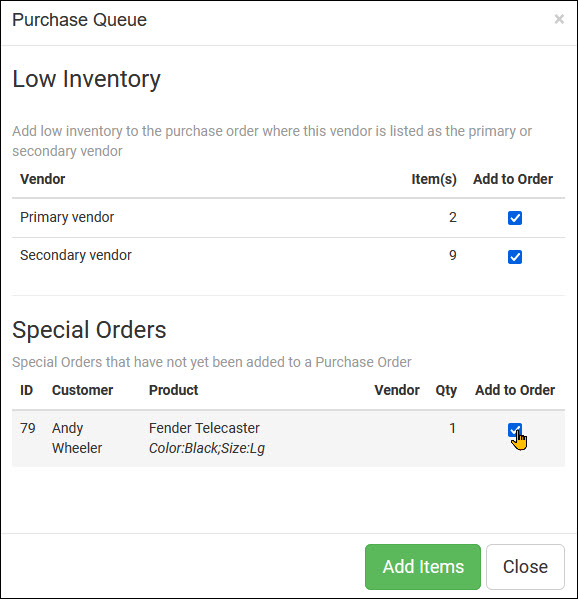Click the Fender Telecaster product name

pyautogui.click(x=204, y=428)
